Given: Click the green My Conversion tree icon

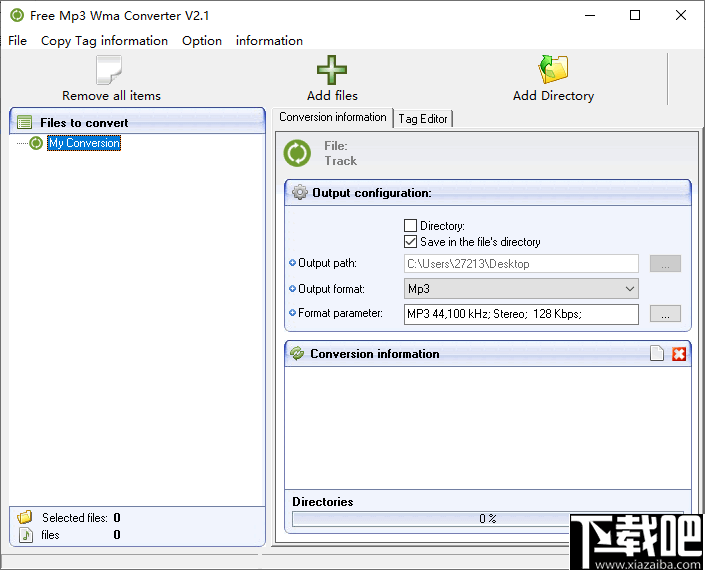Looking at the screenshot, I should pyautogui.click(x=36, y=143).
